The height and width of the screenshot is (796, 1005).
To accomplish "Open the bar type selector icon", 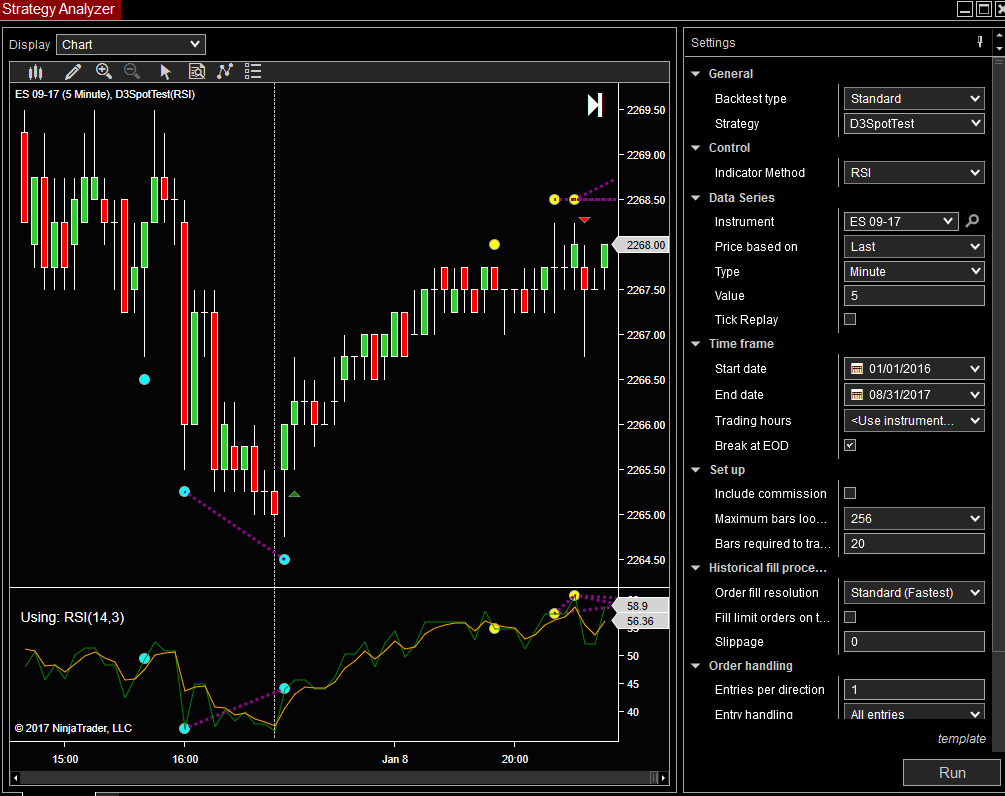I will (x=35, y=72).
